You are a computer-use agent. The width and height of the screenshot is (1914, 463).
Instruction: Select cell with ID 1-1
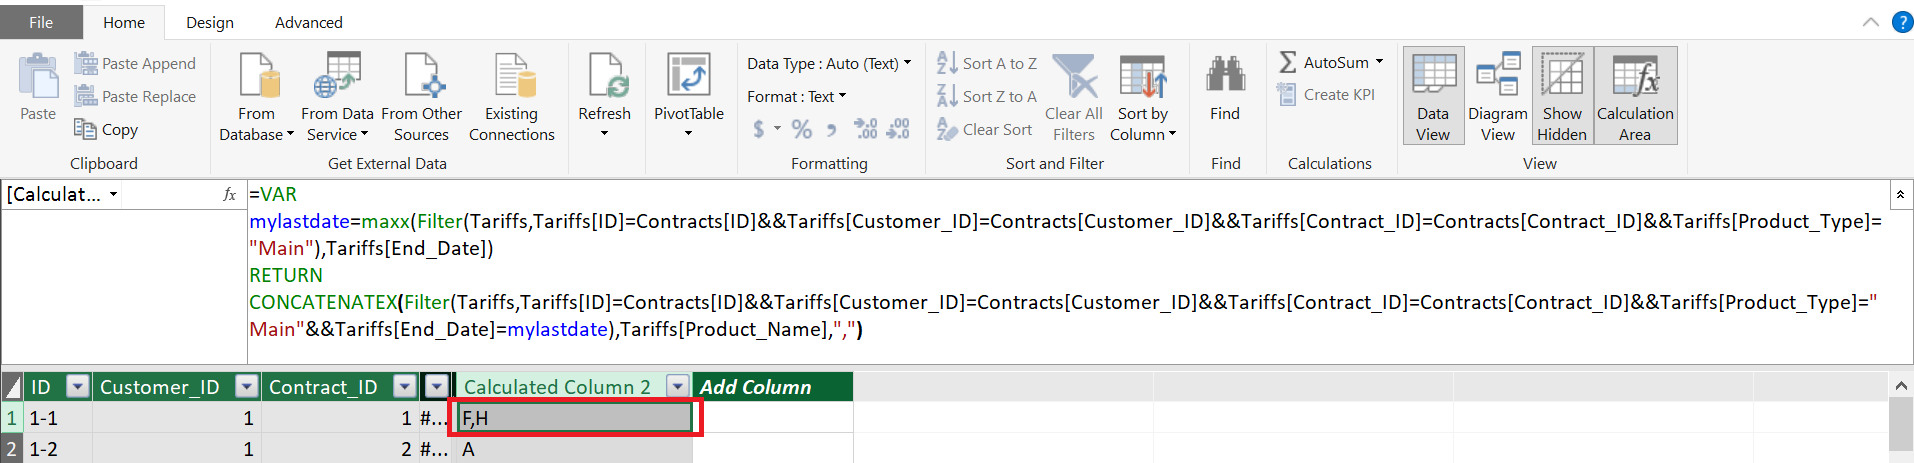[x=59, y=418]
